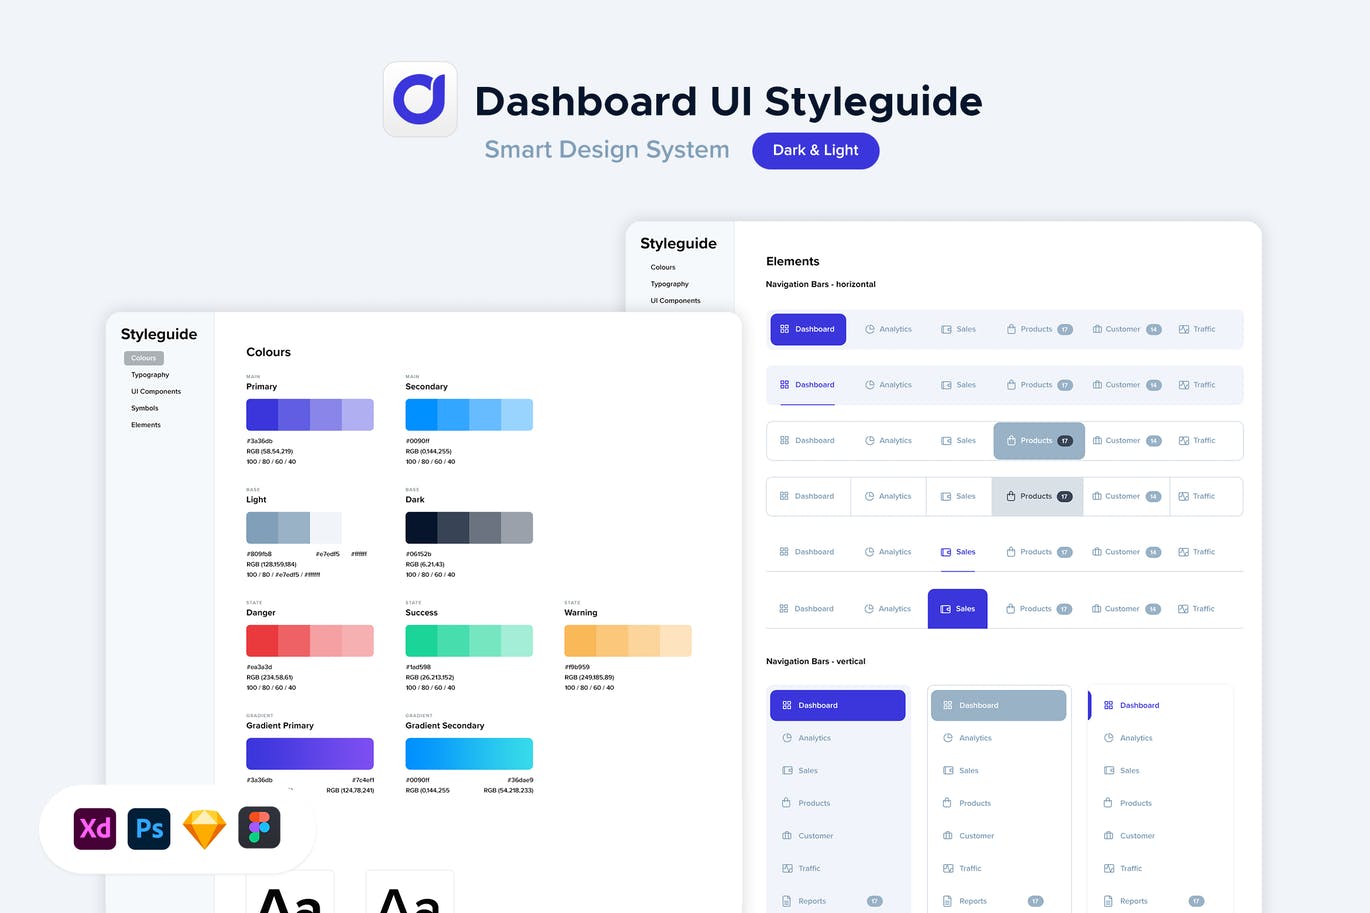Image resolution: width=1370 pixels, height=913 pixels.
Task: Select Dashboard button in the blue vertical menu
Action: pos(837,705)
